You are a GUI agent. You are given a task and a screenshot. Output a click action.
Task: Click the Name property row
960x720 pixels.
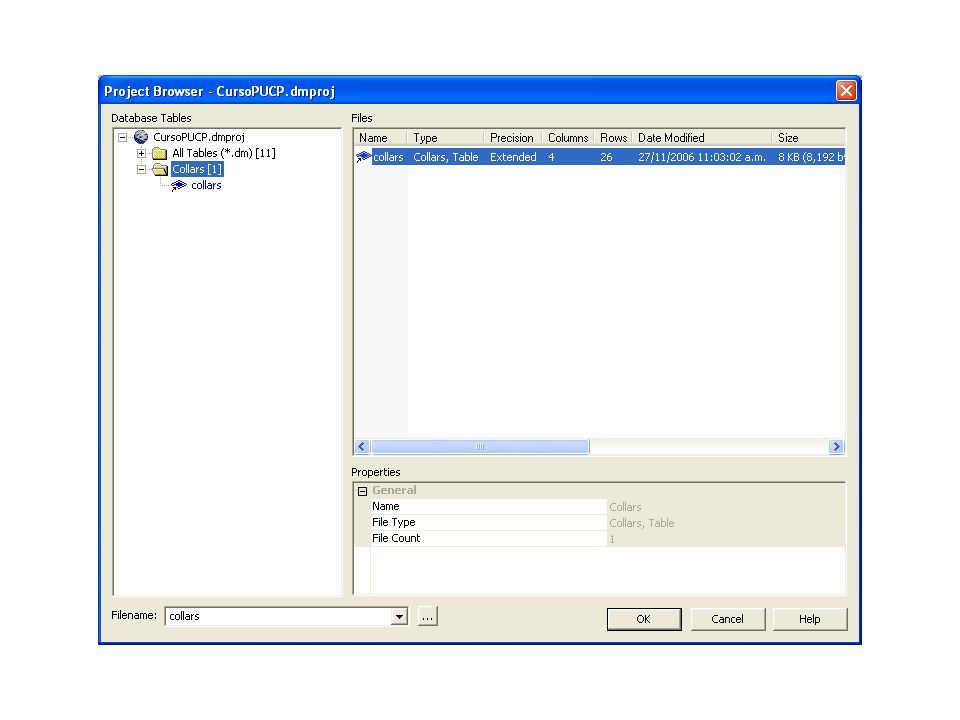[x=607, y=506]
